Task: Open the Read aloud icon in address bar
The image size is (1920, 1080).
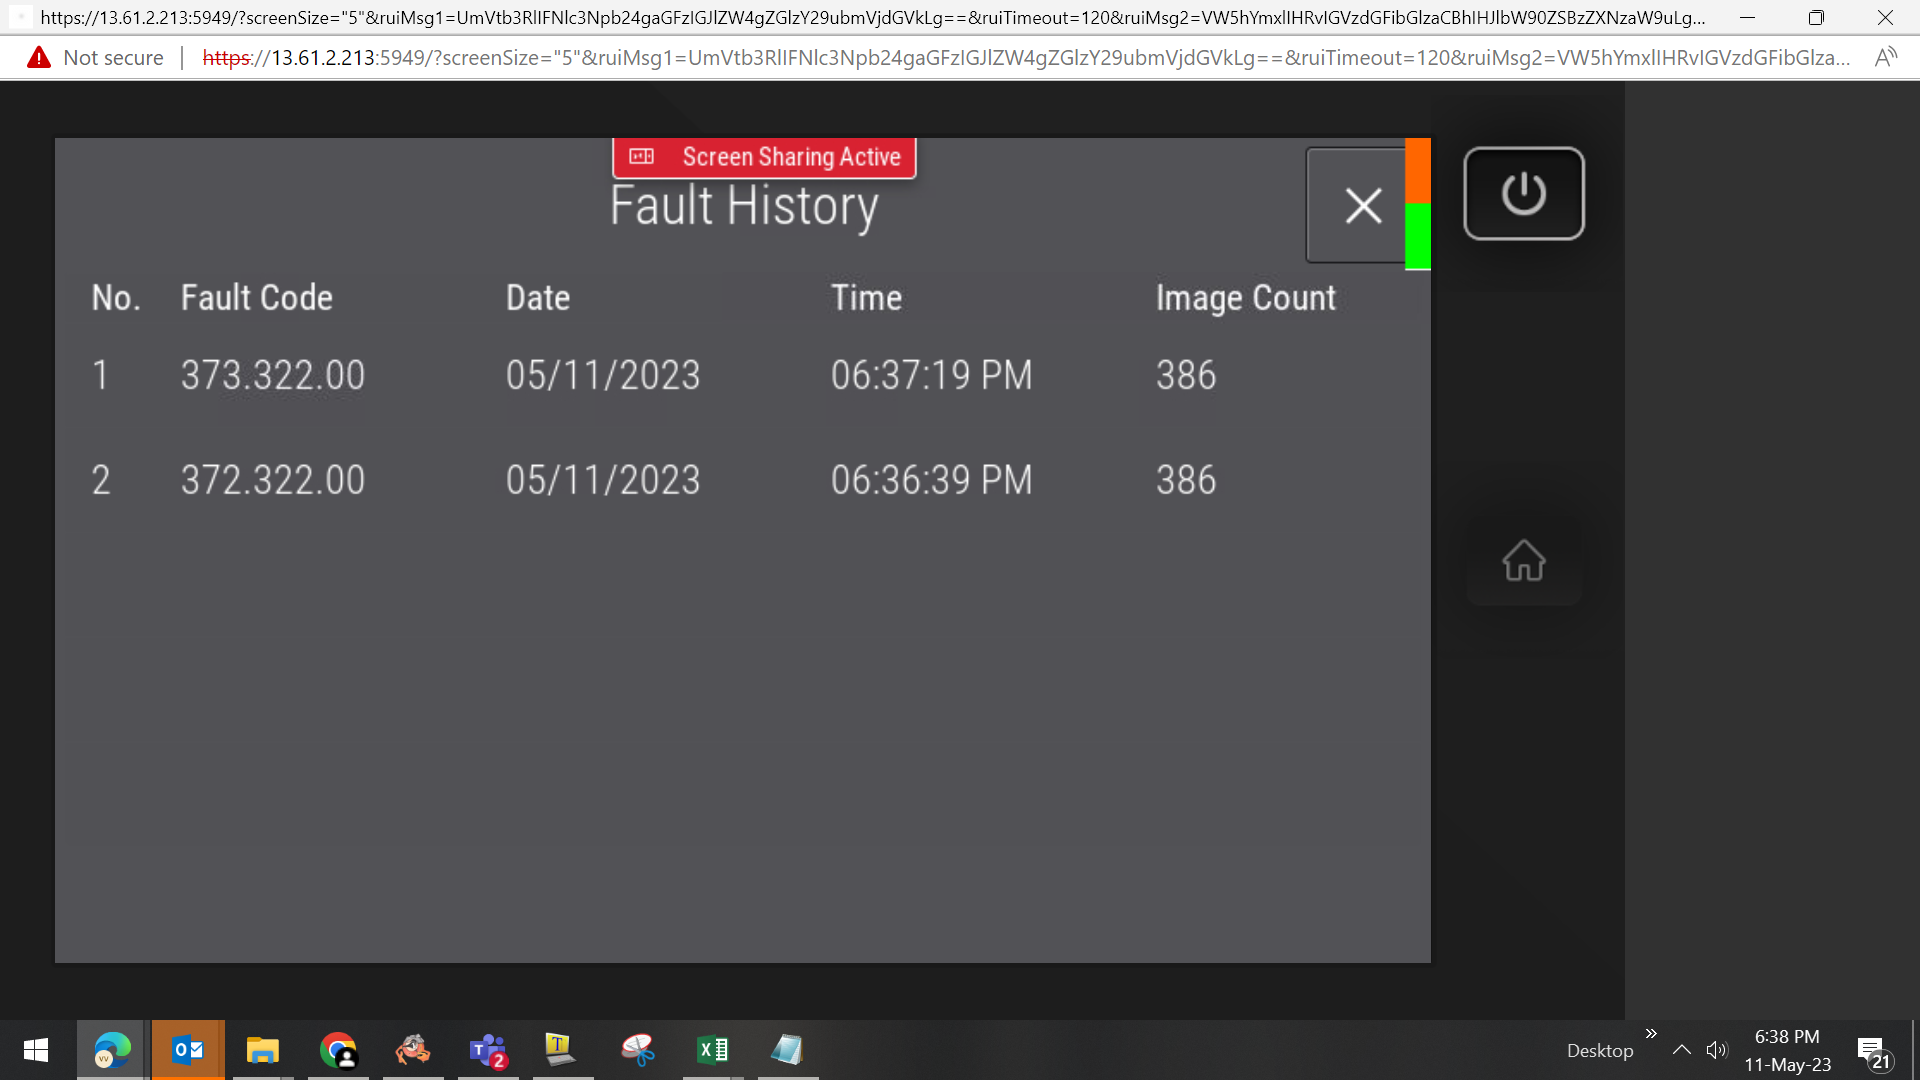Action: click(x=1885, y=58)
